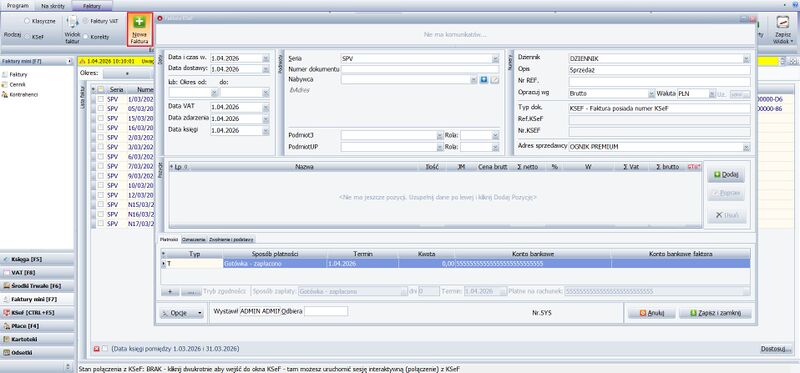Switch to the Faktury ribbon tab
Image resolution: width=800 pixels, height=373 pixels.
pyautogui.click(x=91, y=6)
